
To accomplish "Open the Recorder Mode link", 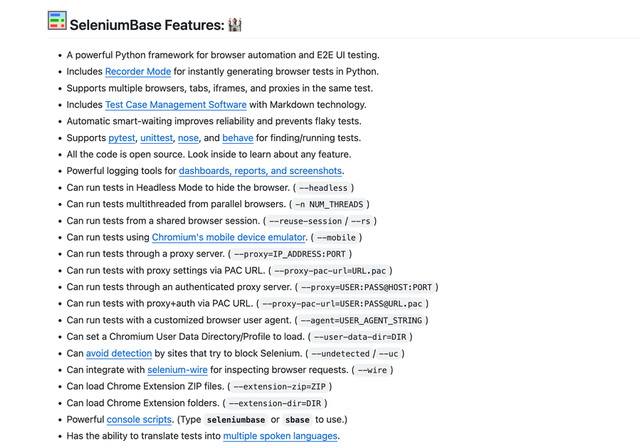I will click(138, 72).
